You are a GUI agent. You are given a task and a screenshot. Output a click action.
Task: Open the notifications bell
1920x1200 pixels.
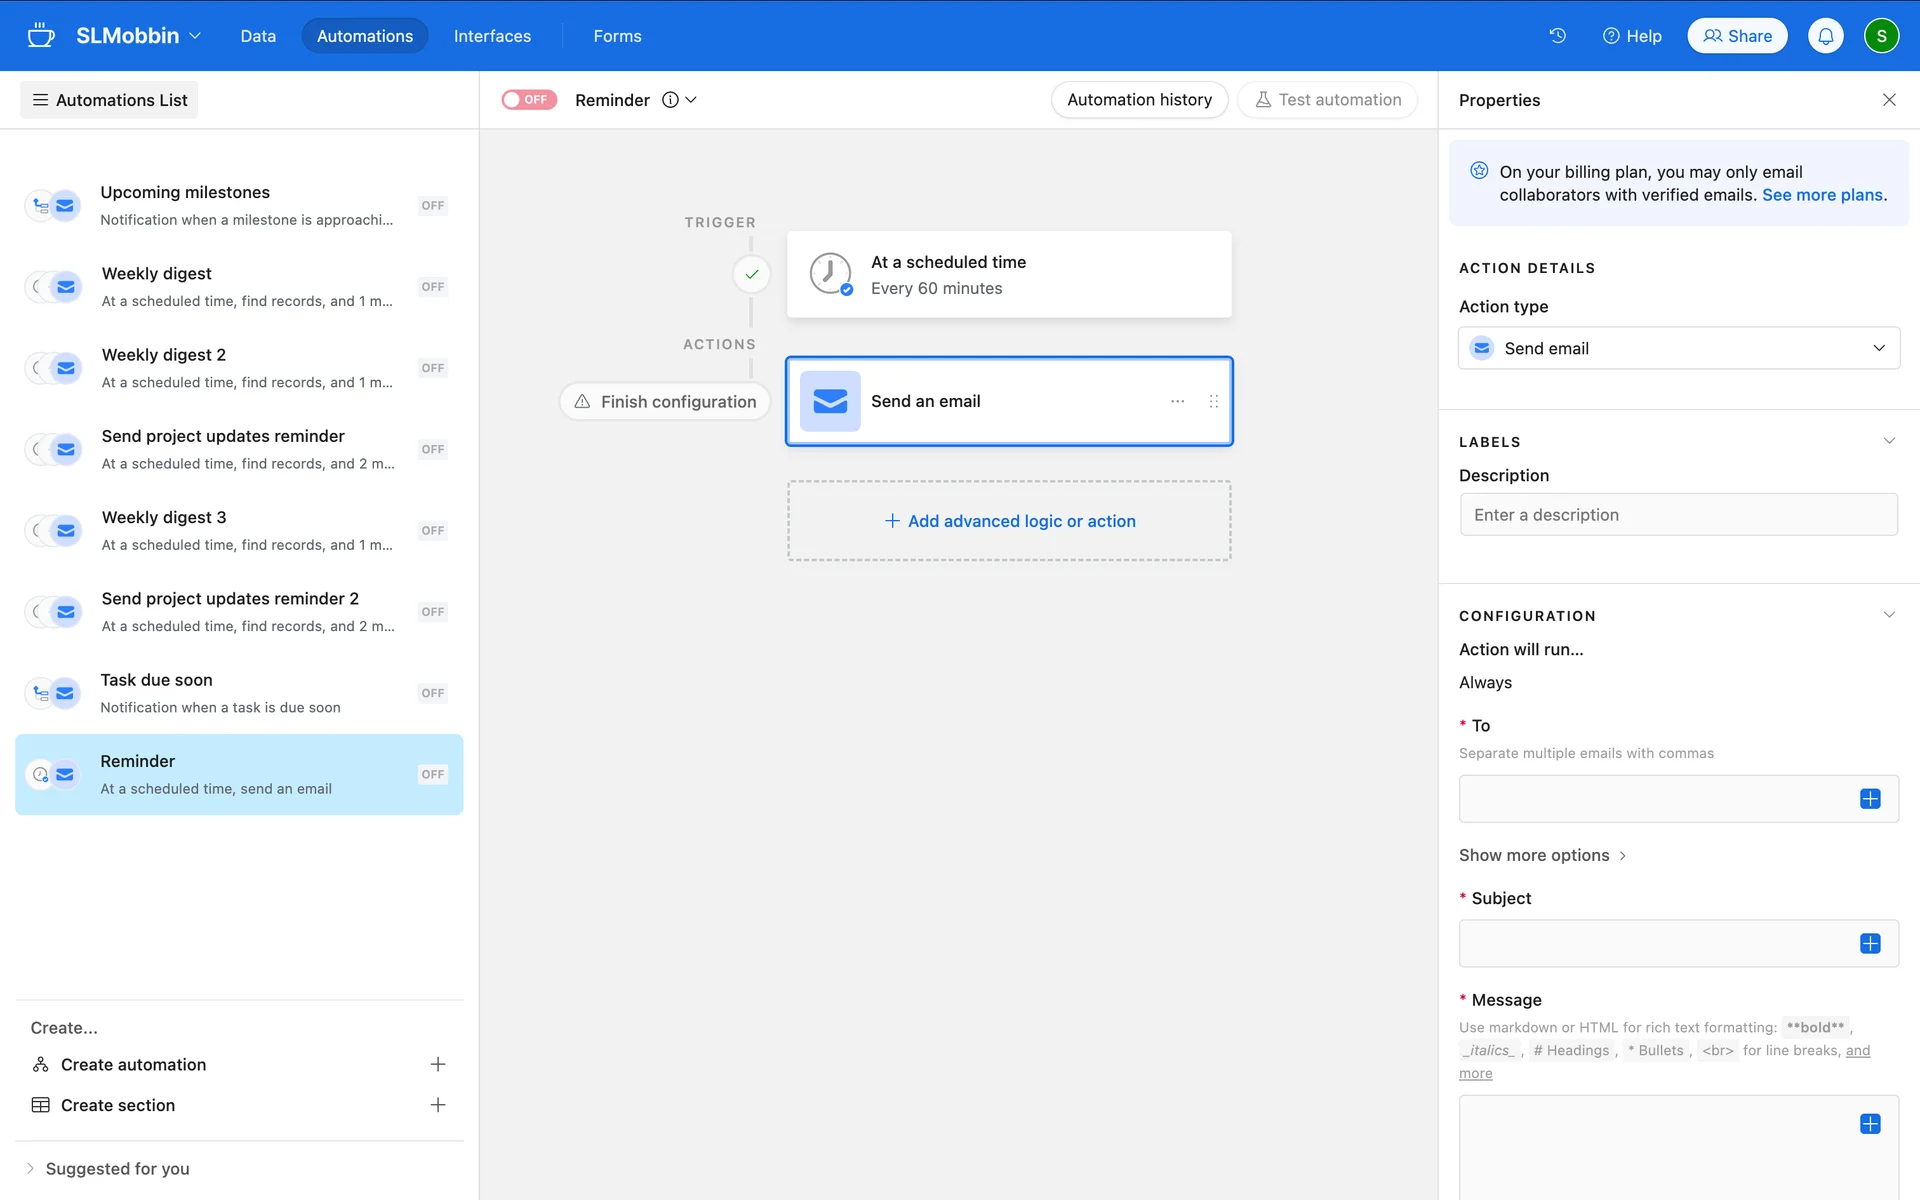pos(1825,36)
